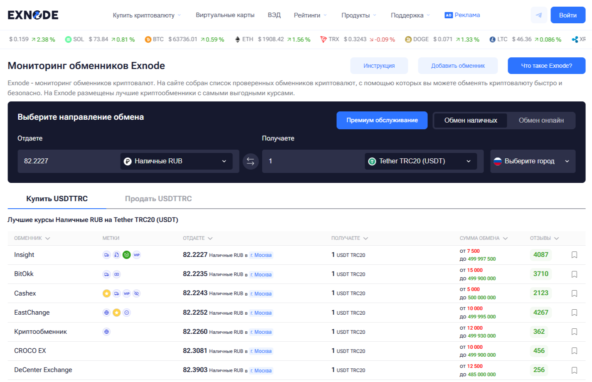Click the first badge icon in BitOkk row
Image resolution: width=592 pixels, height=382 pixels.
click(106, 274)
